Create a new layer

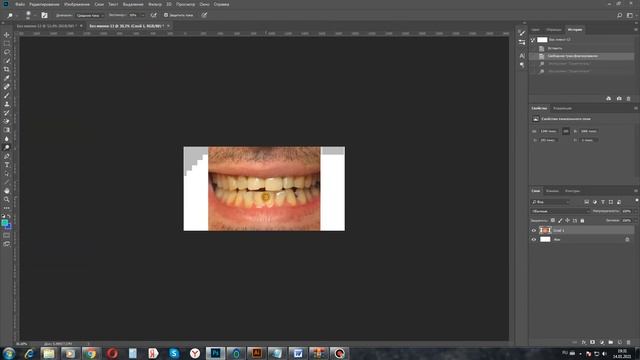tap(620, 342)
